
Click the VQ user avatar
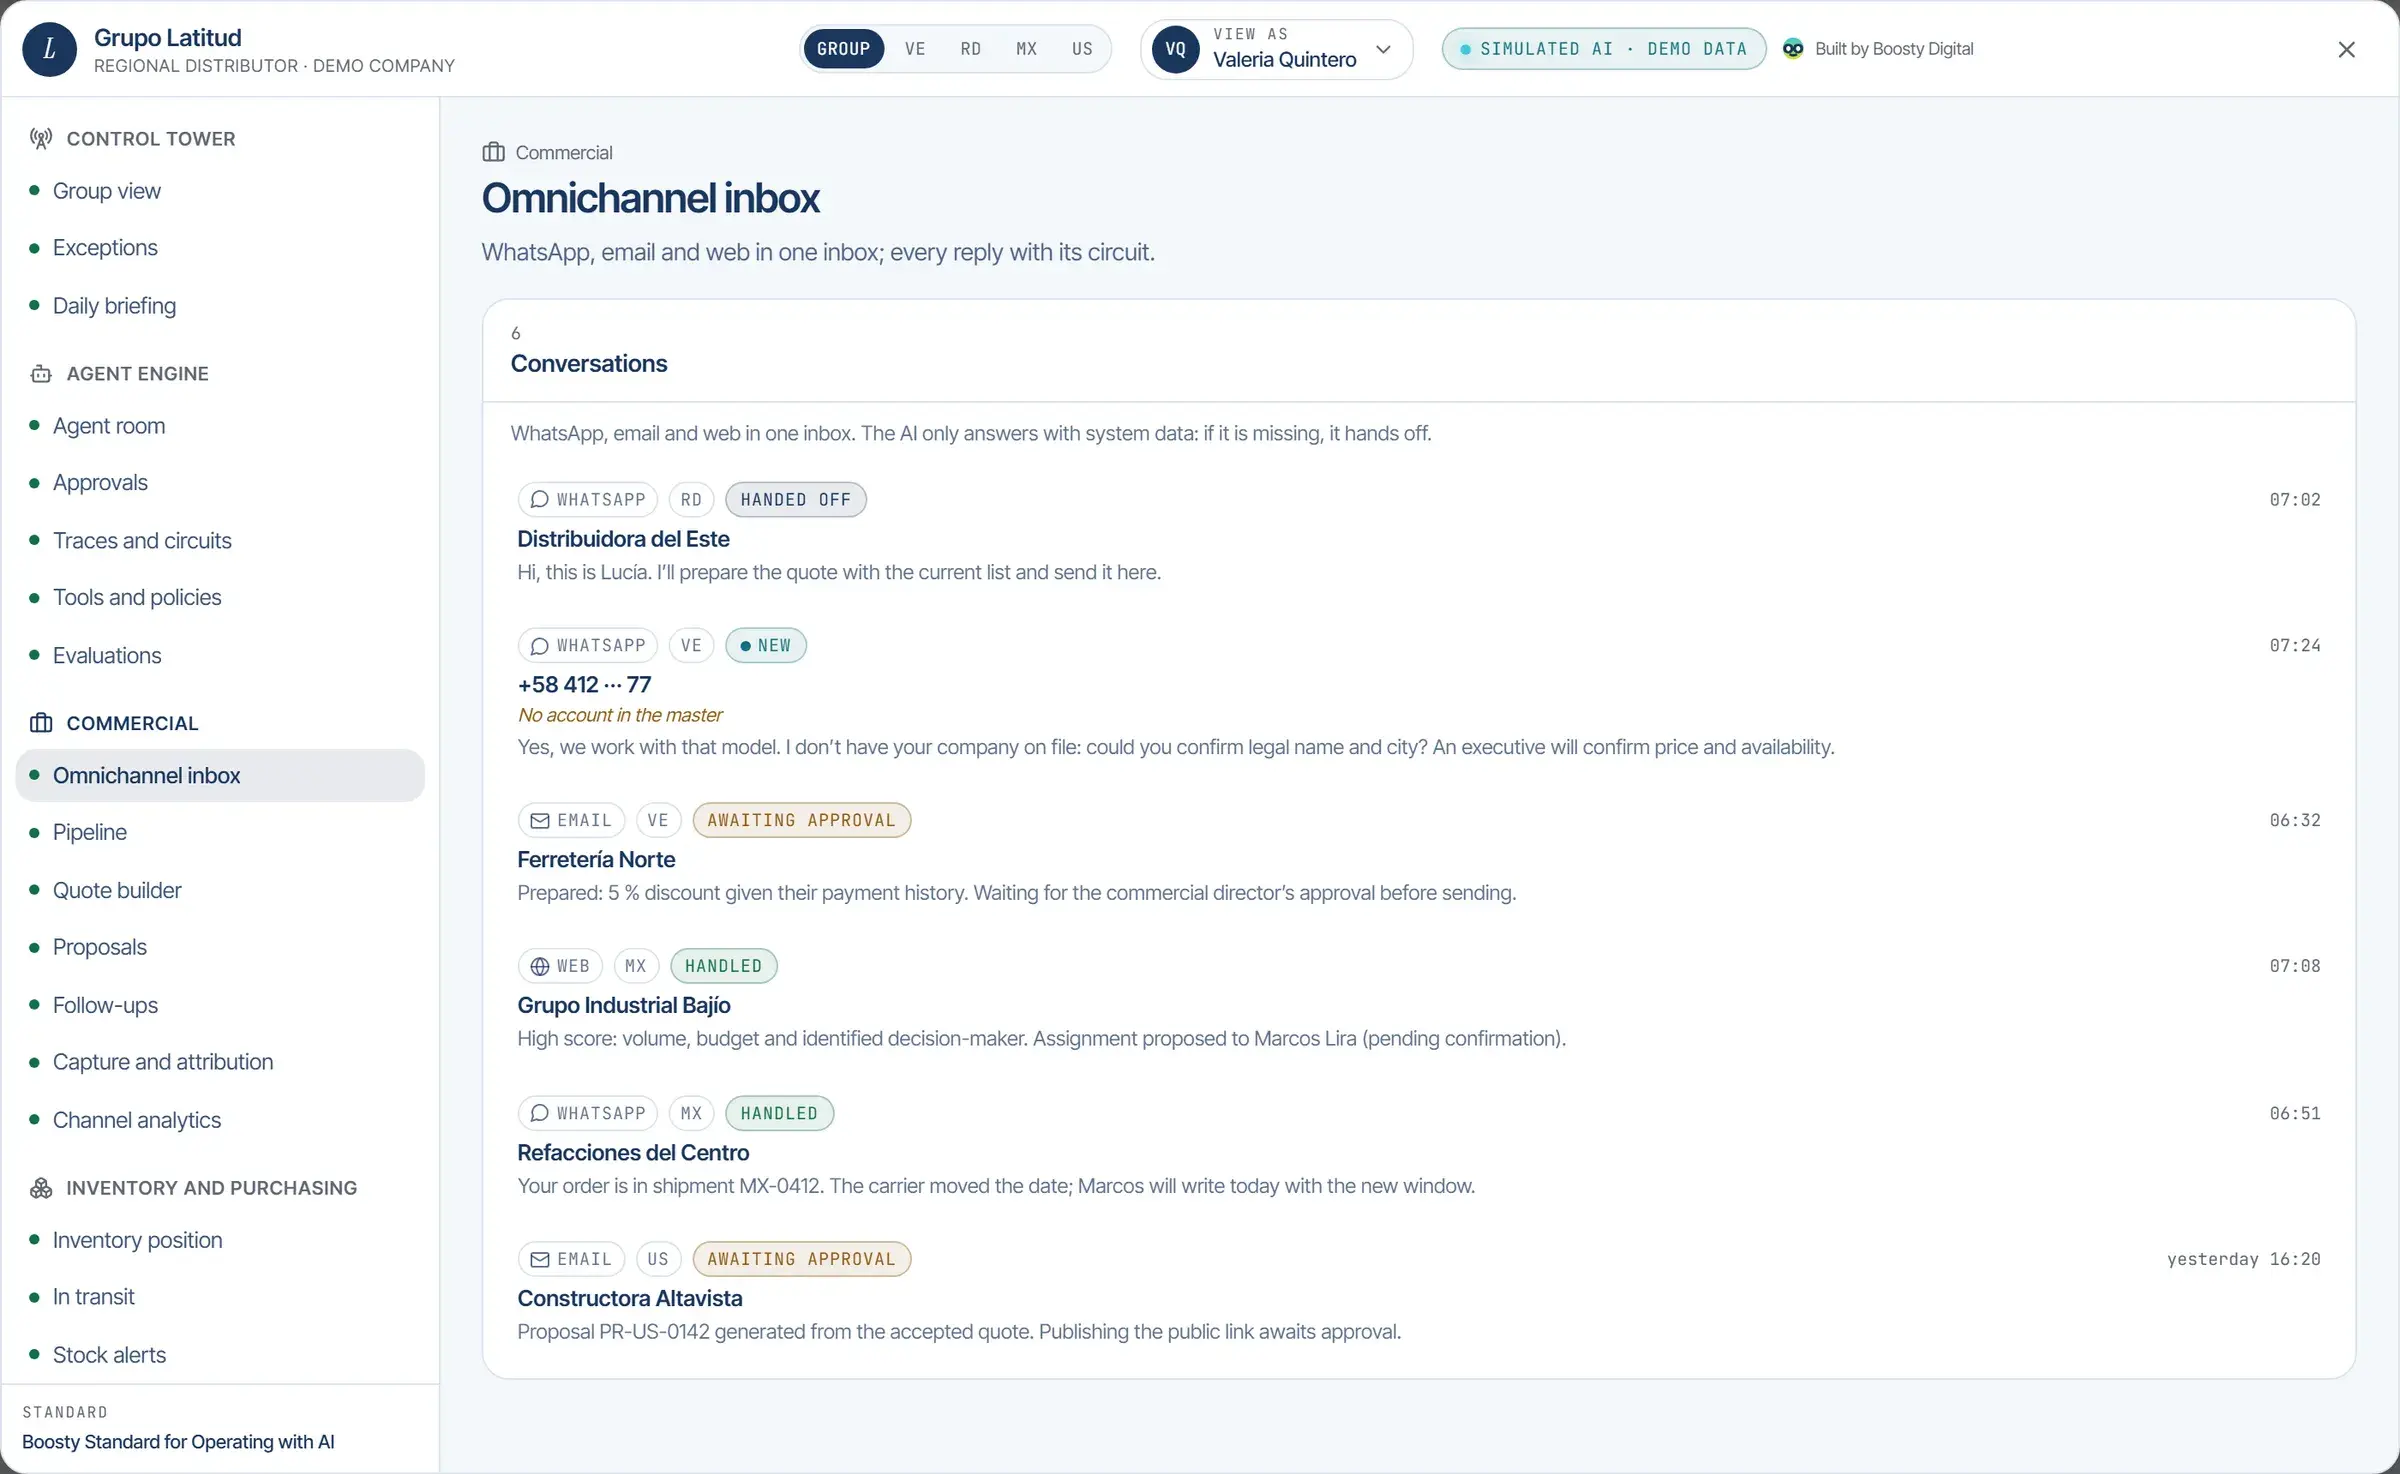point(1176,49)
